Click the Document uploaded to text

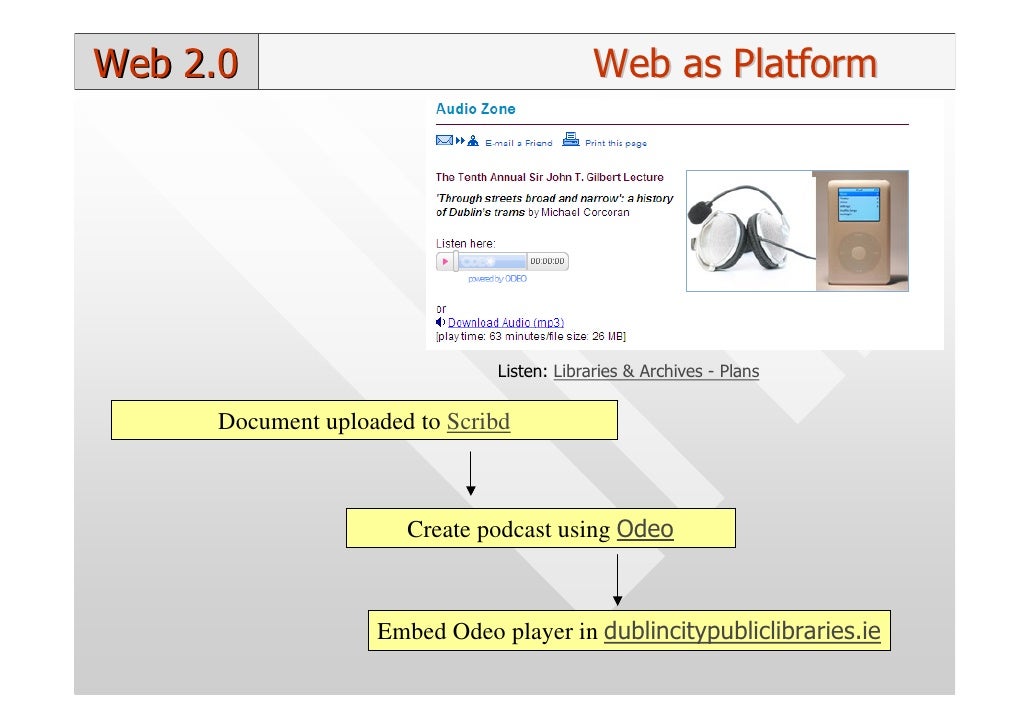(329, 421)
